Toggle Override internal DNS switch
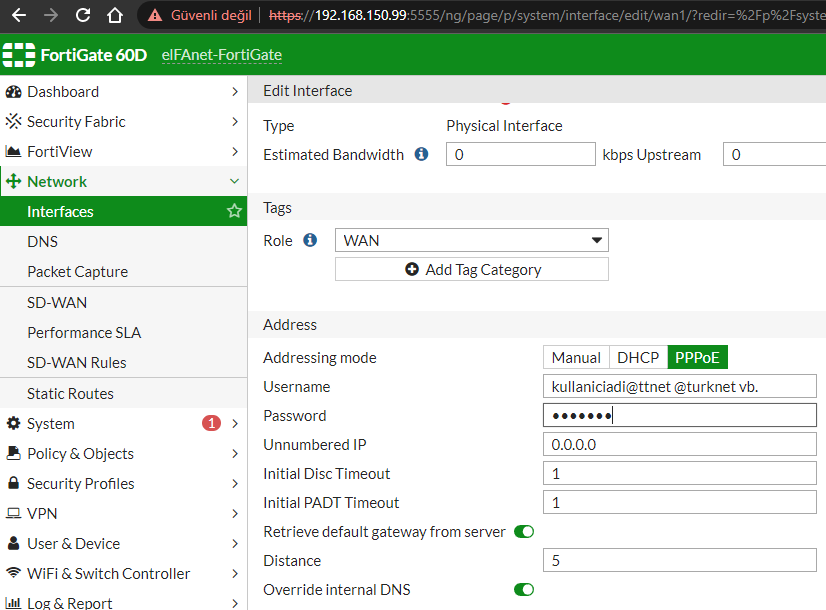Screen dimensions: 826x610 [524, 590]
